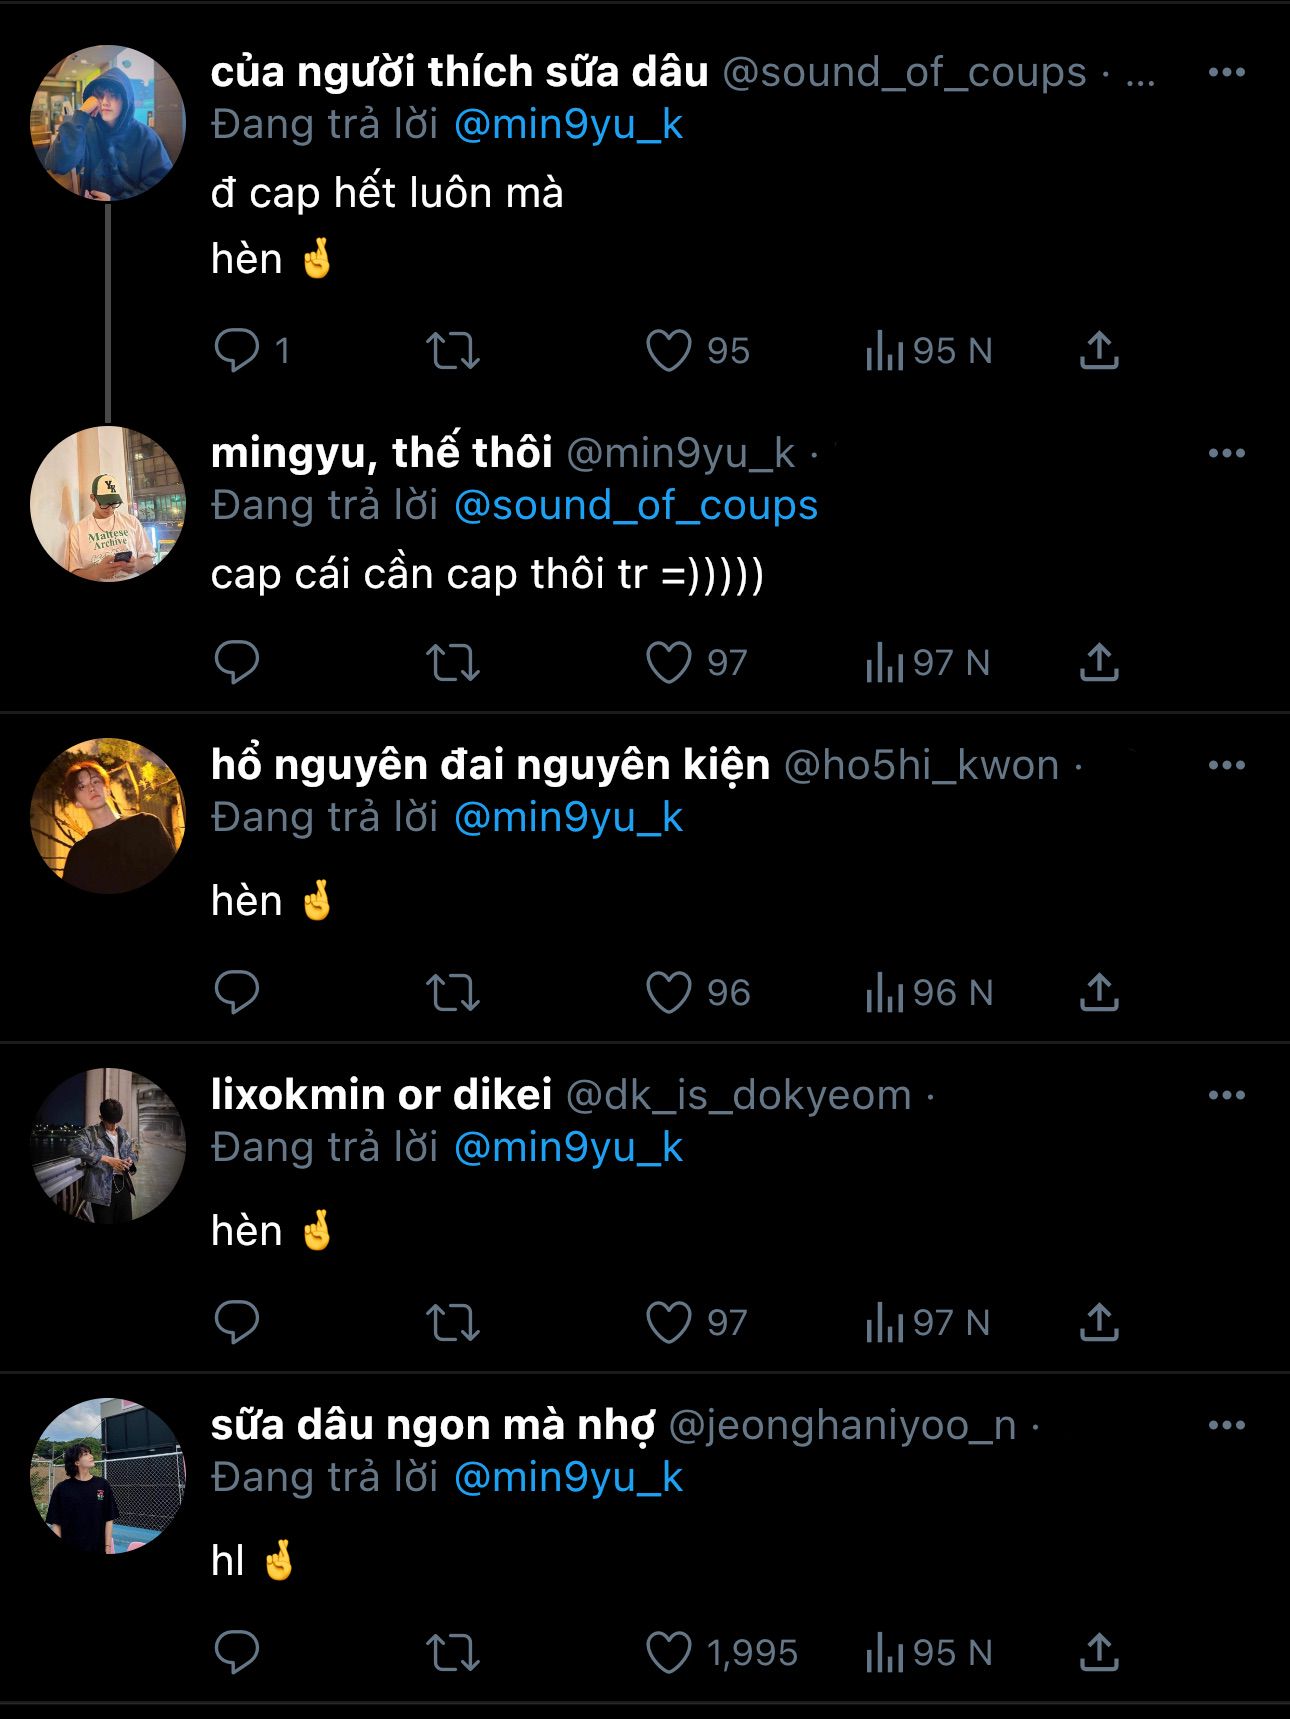Screen dimensions: 1290x1719
Task: Share the dk_is_dokyeom tweet
Action: (x=1099, y=1322)
